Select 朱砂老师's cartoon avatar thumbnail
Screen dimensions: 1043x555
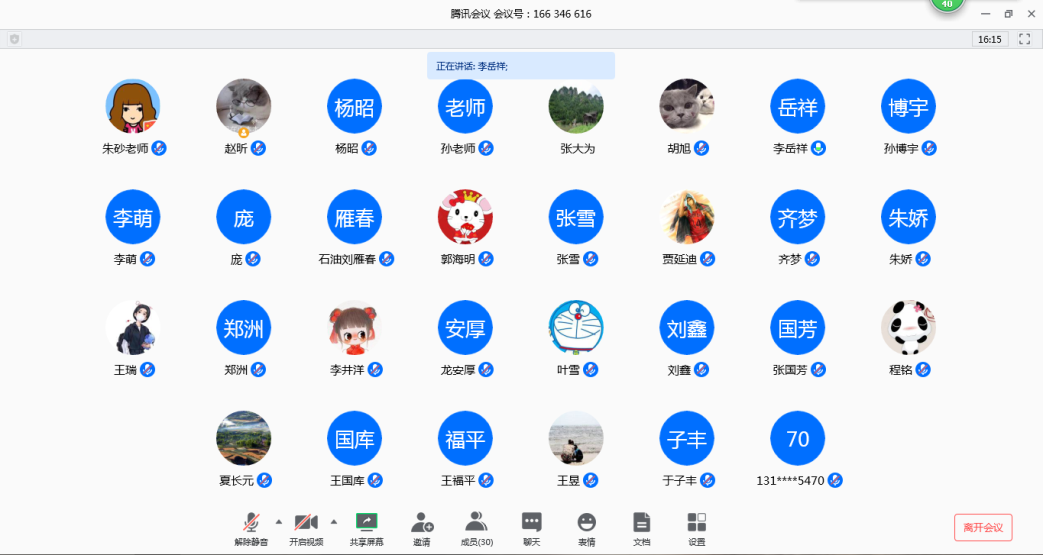[133, 106]
